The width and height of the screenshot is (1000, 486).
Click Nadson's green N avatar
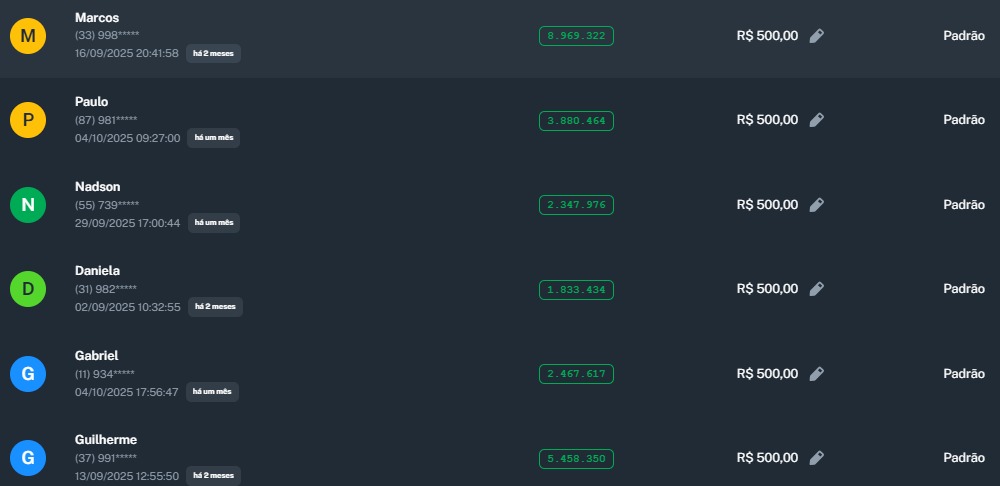(x=28, y=205)
